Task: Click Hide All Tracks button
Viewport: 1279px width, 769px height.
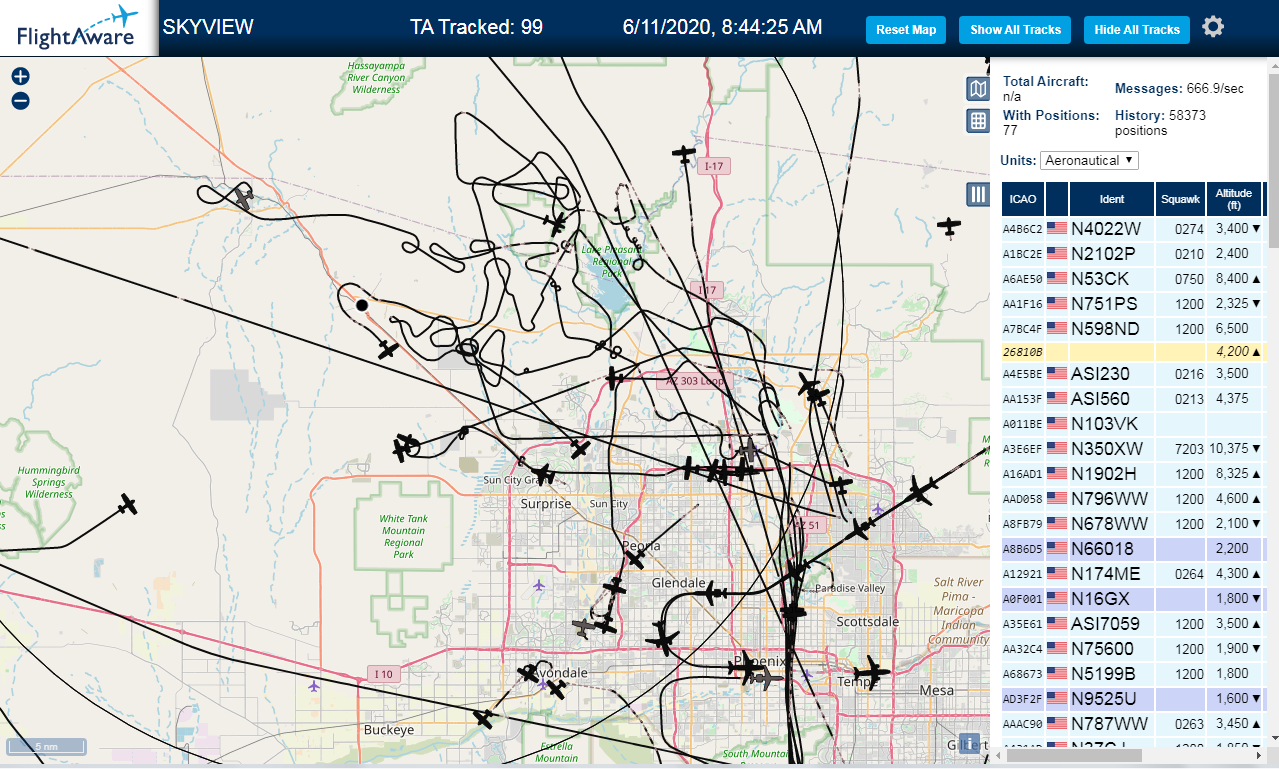Action: pyautogui.click(x=1137, y=30)
